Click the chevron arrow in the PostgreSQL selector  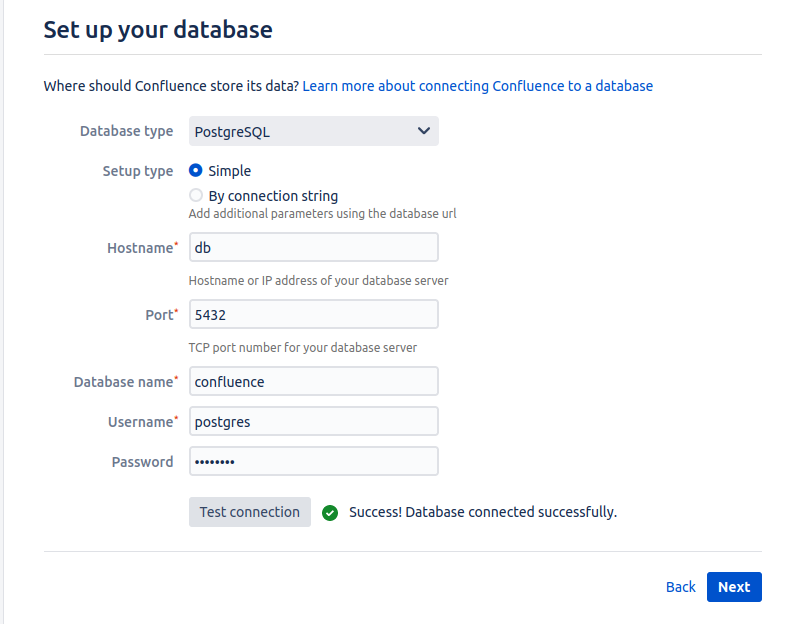pyautogui.click(x=423, y=131)
